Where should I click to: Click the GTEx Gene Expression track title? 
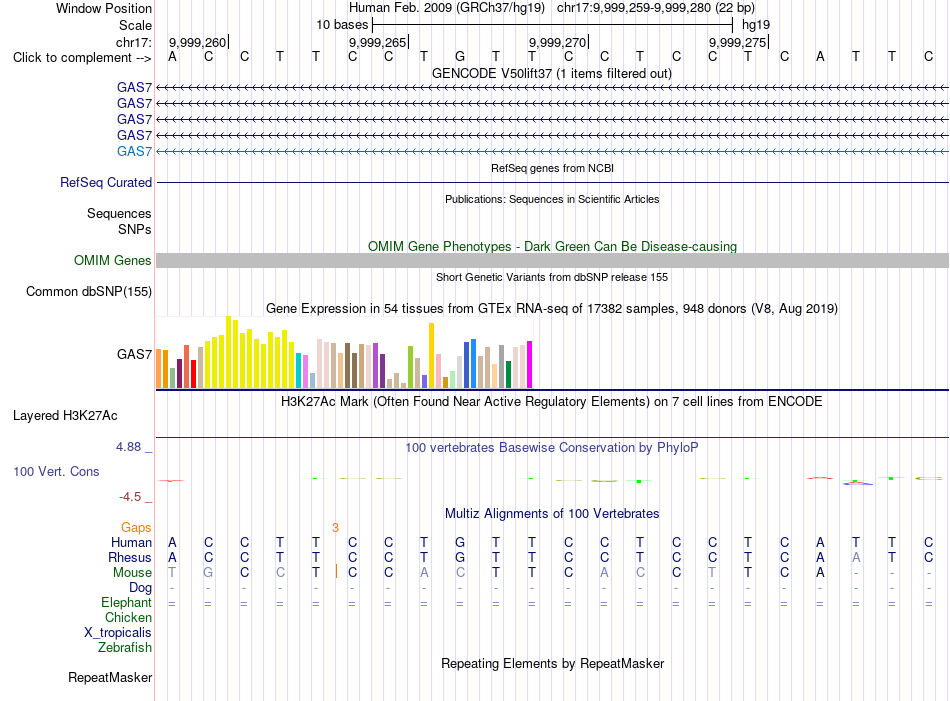click(552, 308)
